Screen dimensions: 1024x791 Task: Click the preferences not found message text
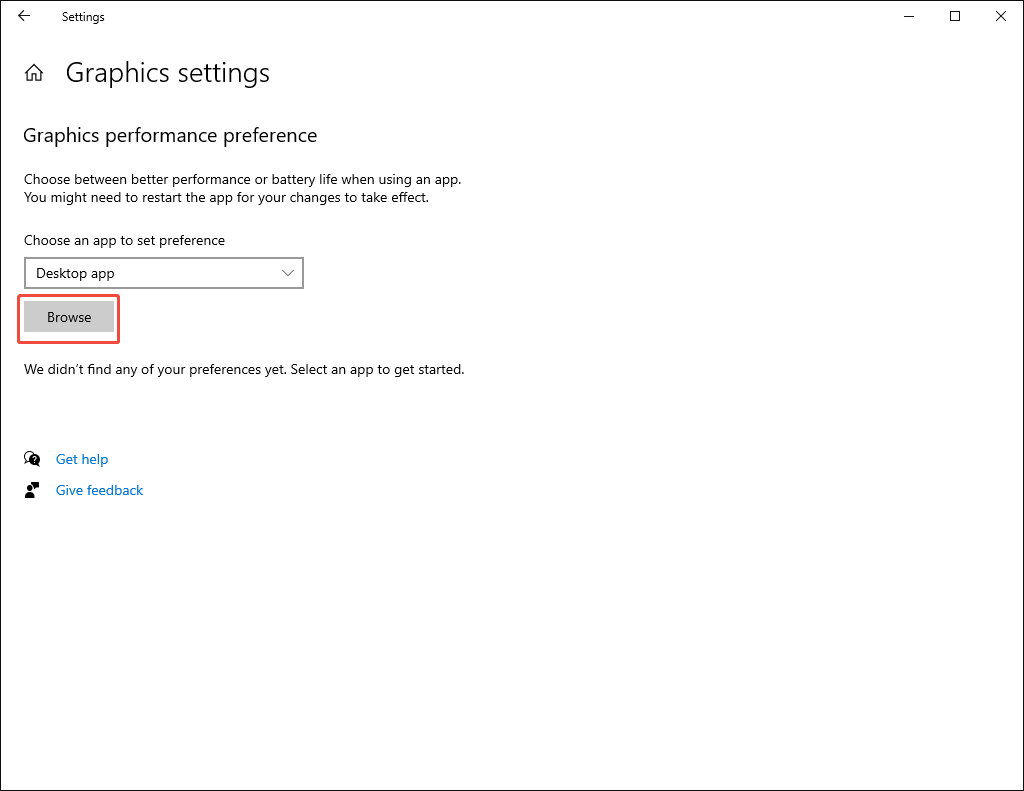tap(243, 369)
